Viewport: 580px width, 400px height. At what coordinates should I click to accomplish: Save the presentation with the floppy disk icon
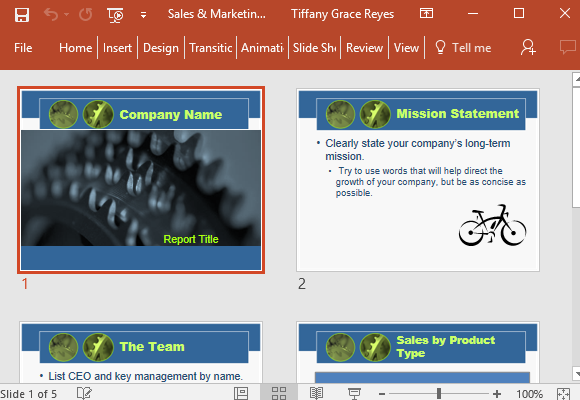(22, 15)
